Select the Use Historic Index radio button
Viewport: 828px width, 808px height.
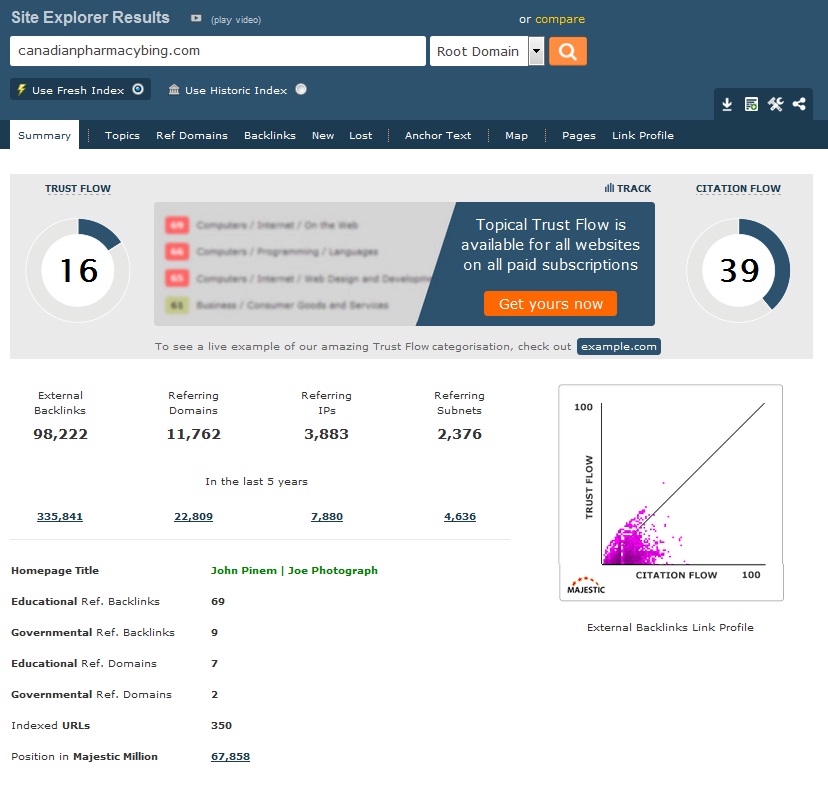[301, 89]
